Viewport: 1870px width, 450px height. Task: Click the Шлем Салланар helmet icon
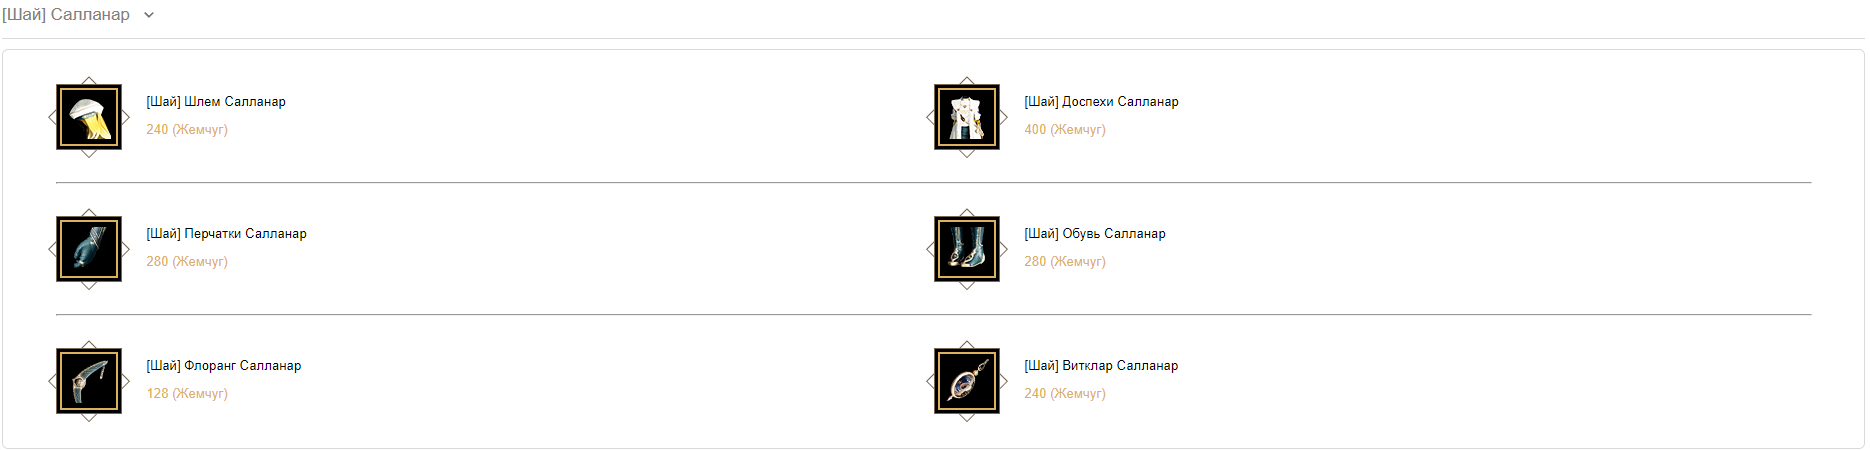89,117
